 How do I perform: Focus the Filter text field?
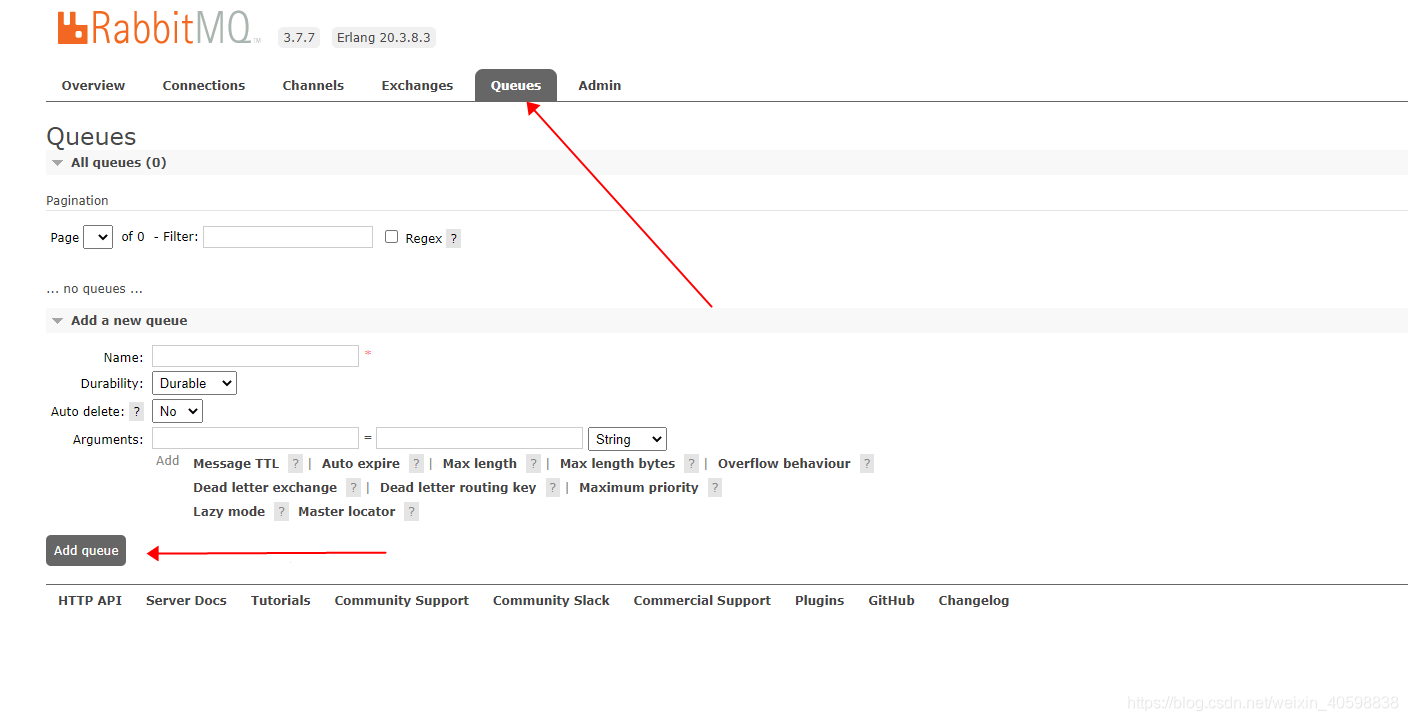point(288,237)
